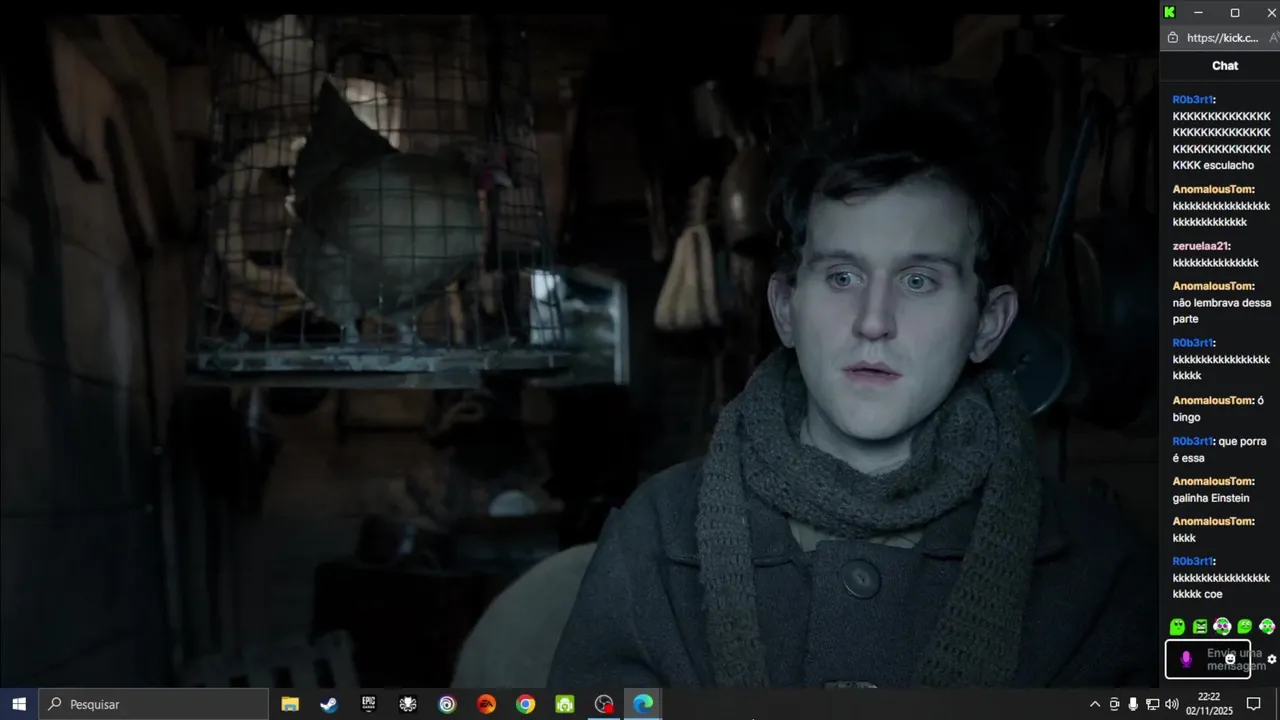The image size is (1280, 720).
Task: Open clock showing 22:22 02/11/2025
Action: point(1209,704)
